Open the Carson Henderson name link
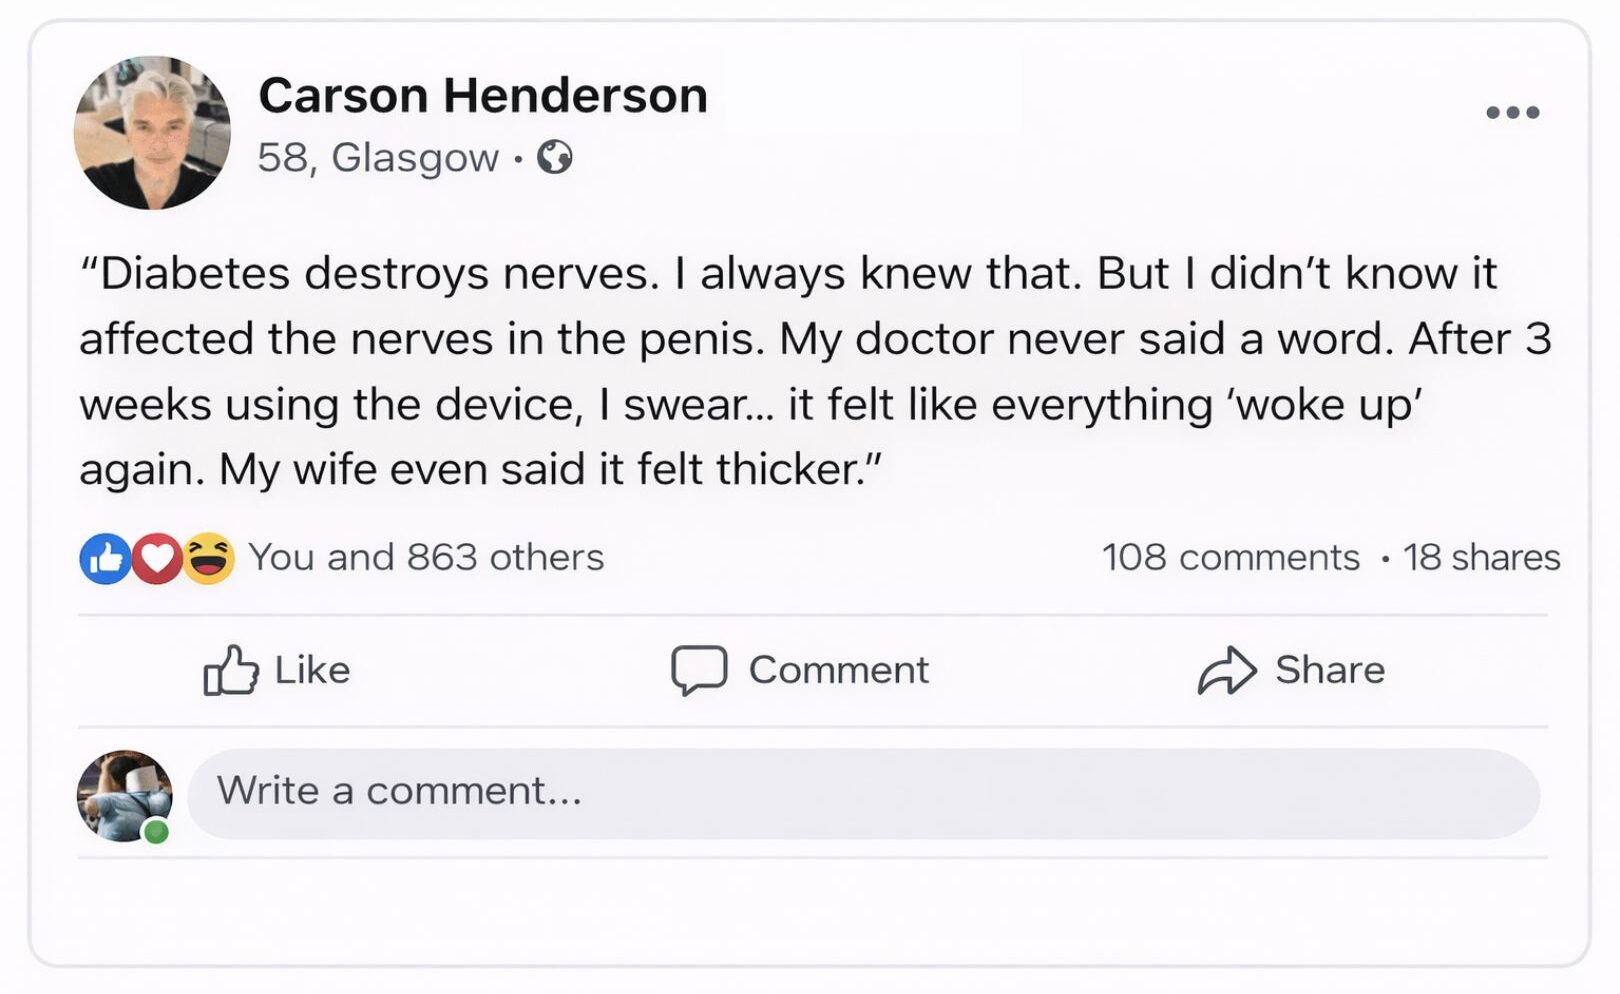Viewport: 1620px width, 994px height. (483, 96)
